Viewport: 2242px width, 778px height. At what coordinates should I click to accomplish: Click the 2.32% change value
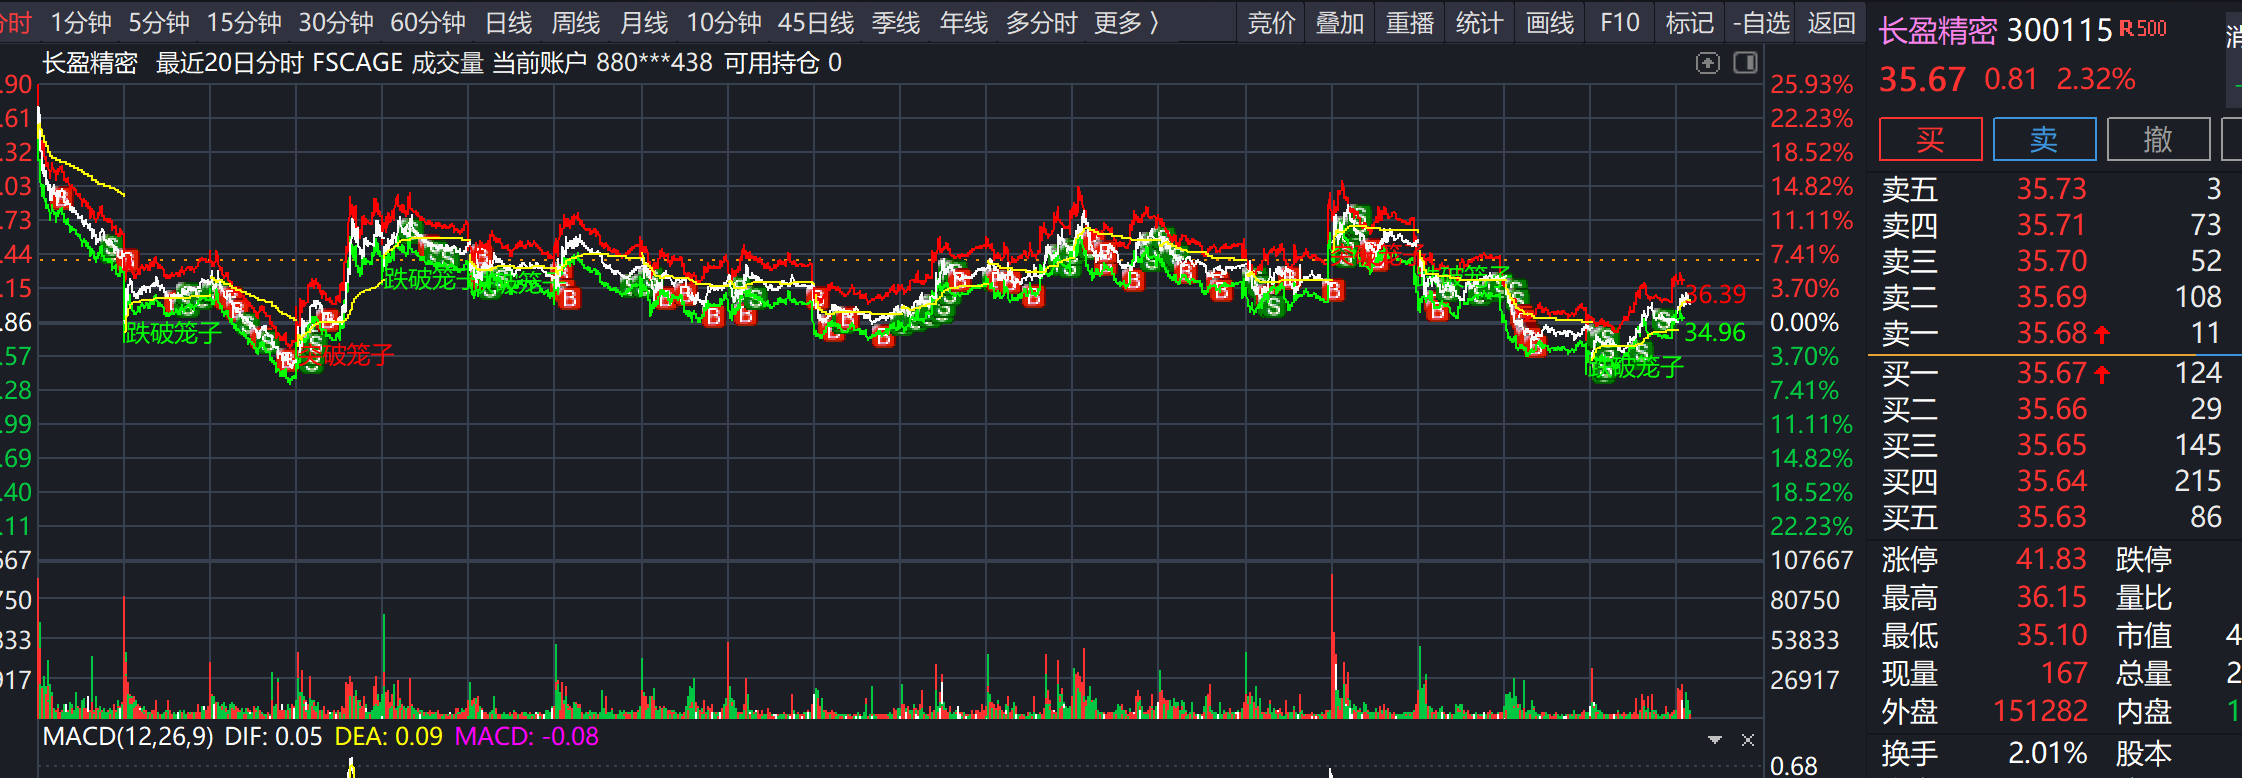click(2096, 79)
